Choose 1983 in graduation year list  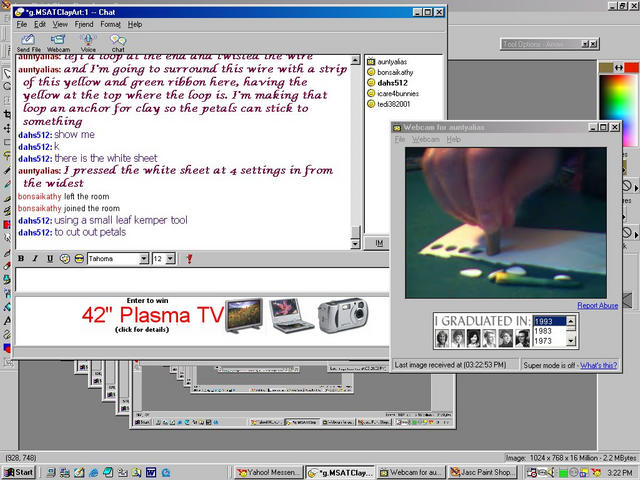(549, 331)
